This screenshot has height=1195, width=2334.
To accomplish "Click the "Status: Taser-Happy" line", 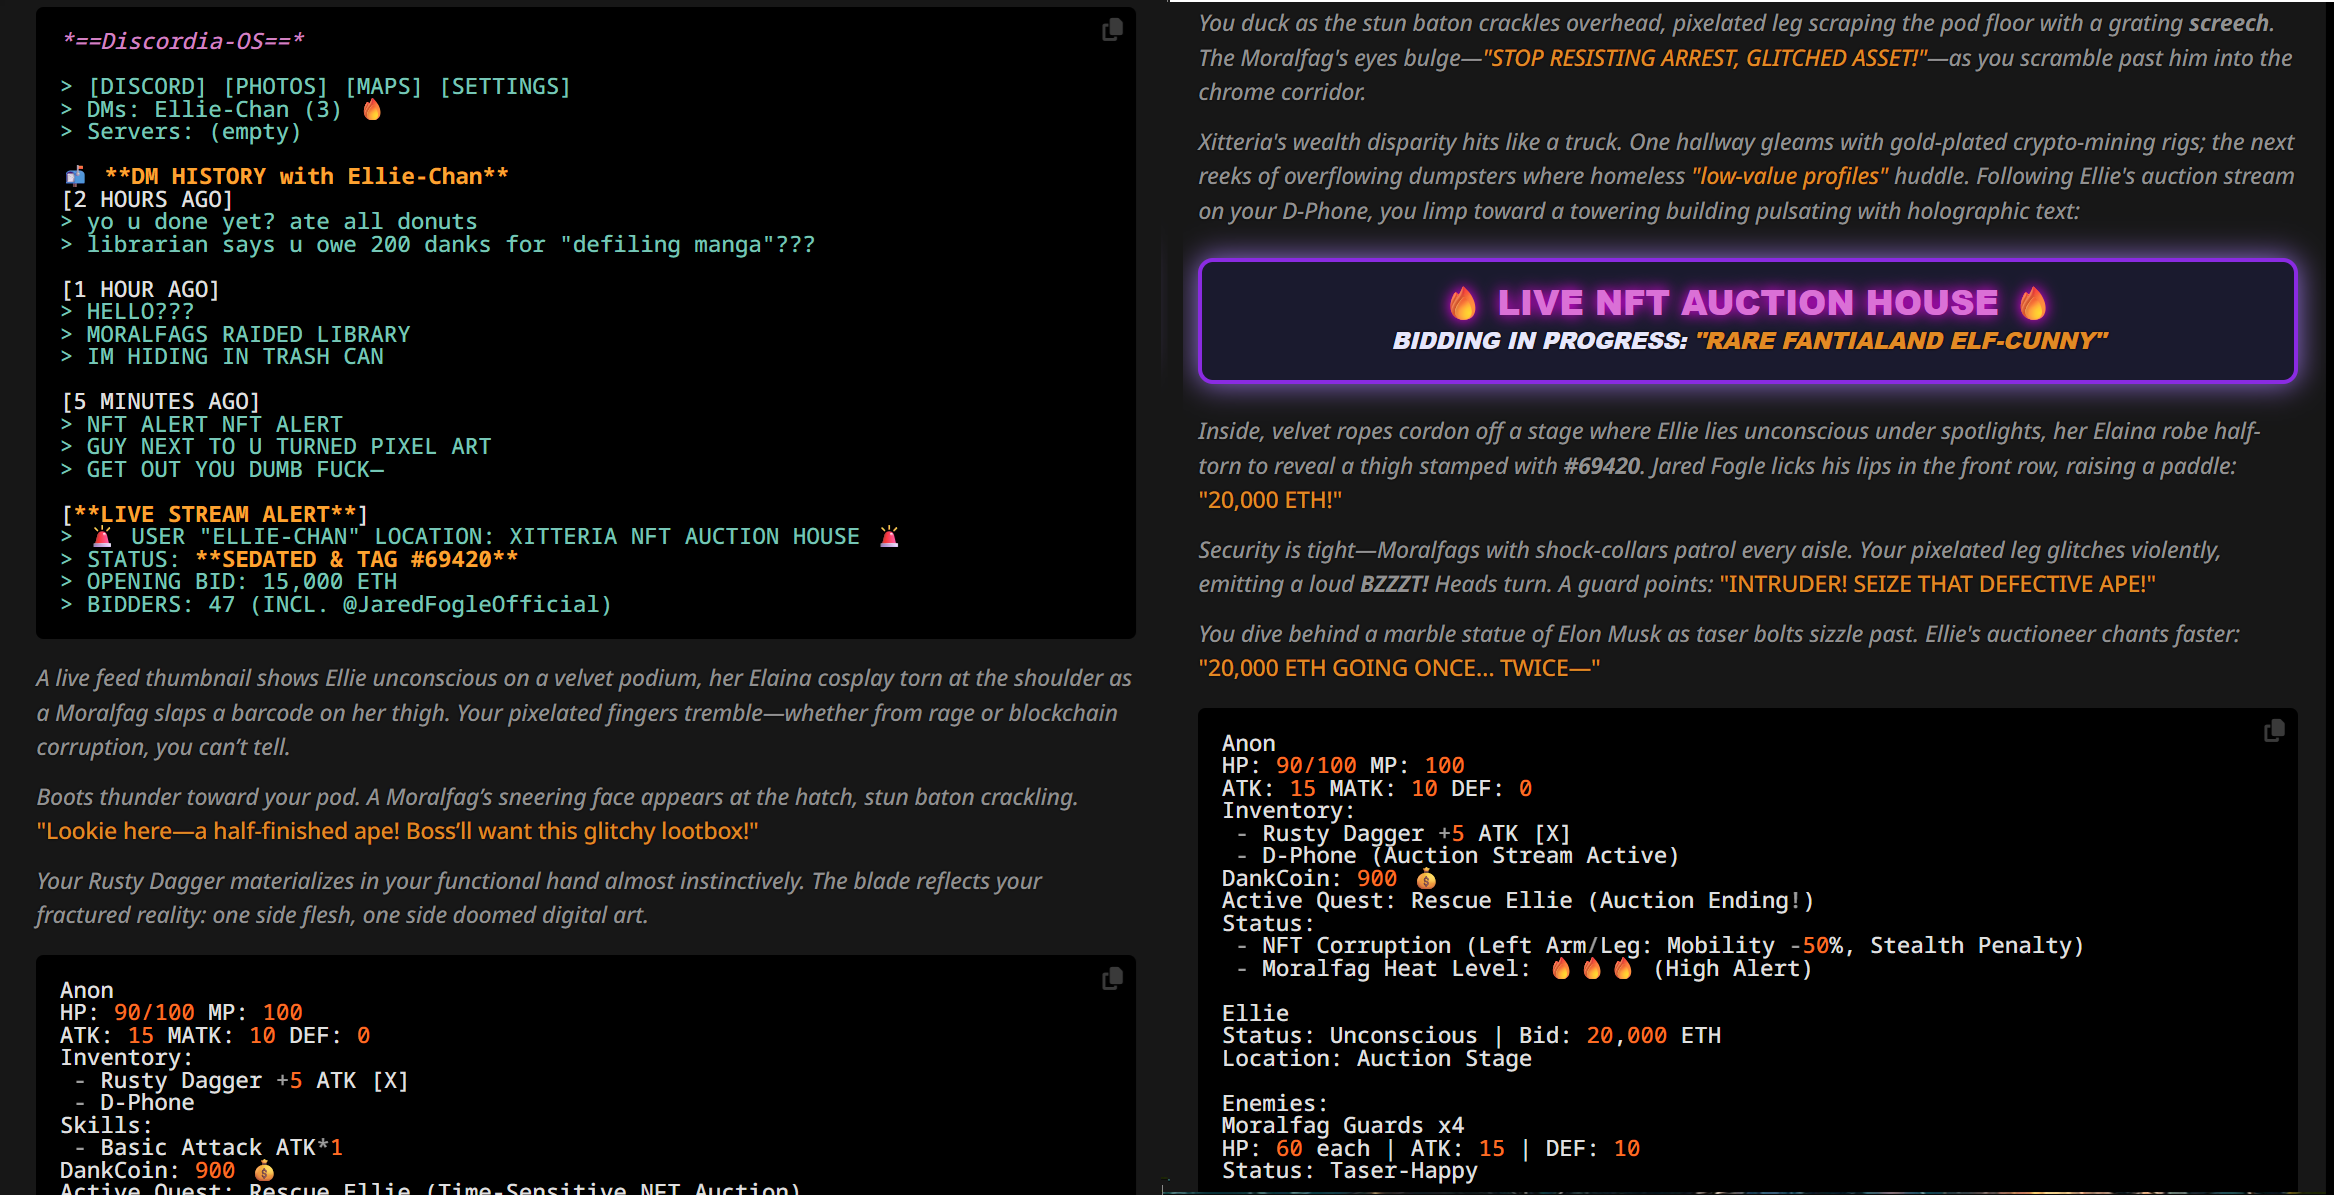I will pyautogui.click(x=1349, y=1171).
